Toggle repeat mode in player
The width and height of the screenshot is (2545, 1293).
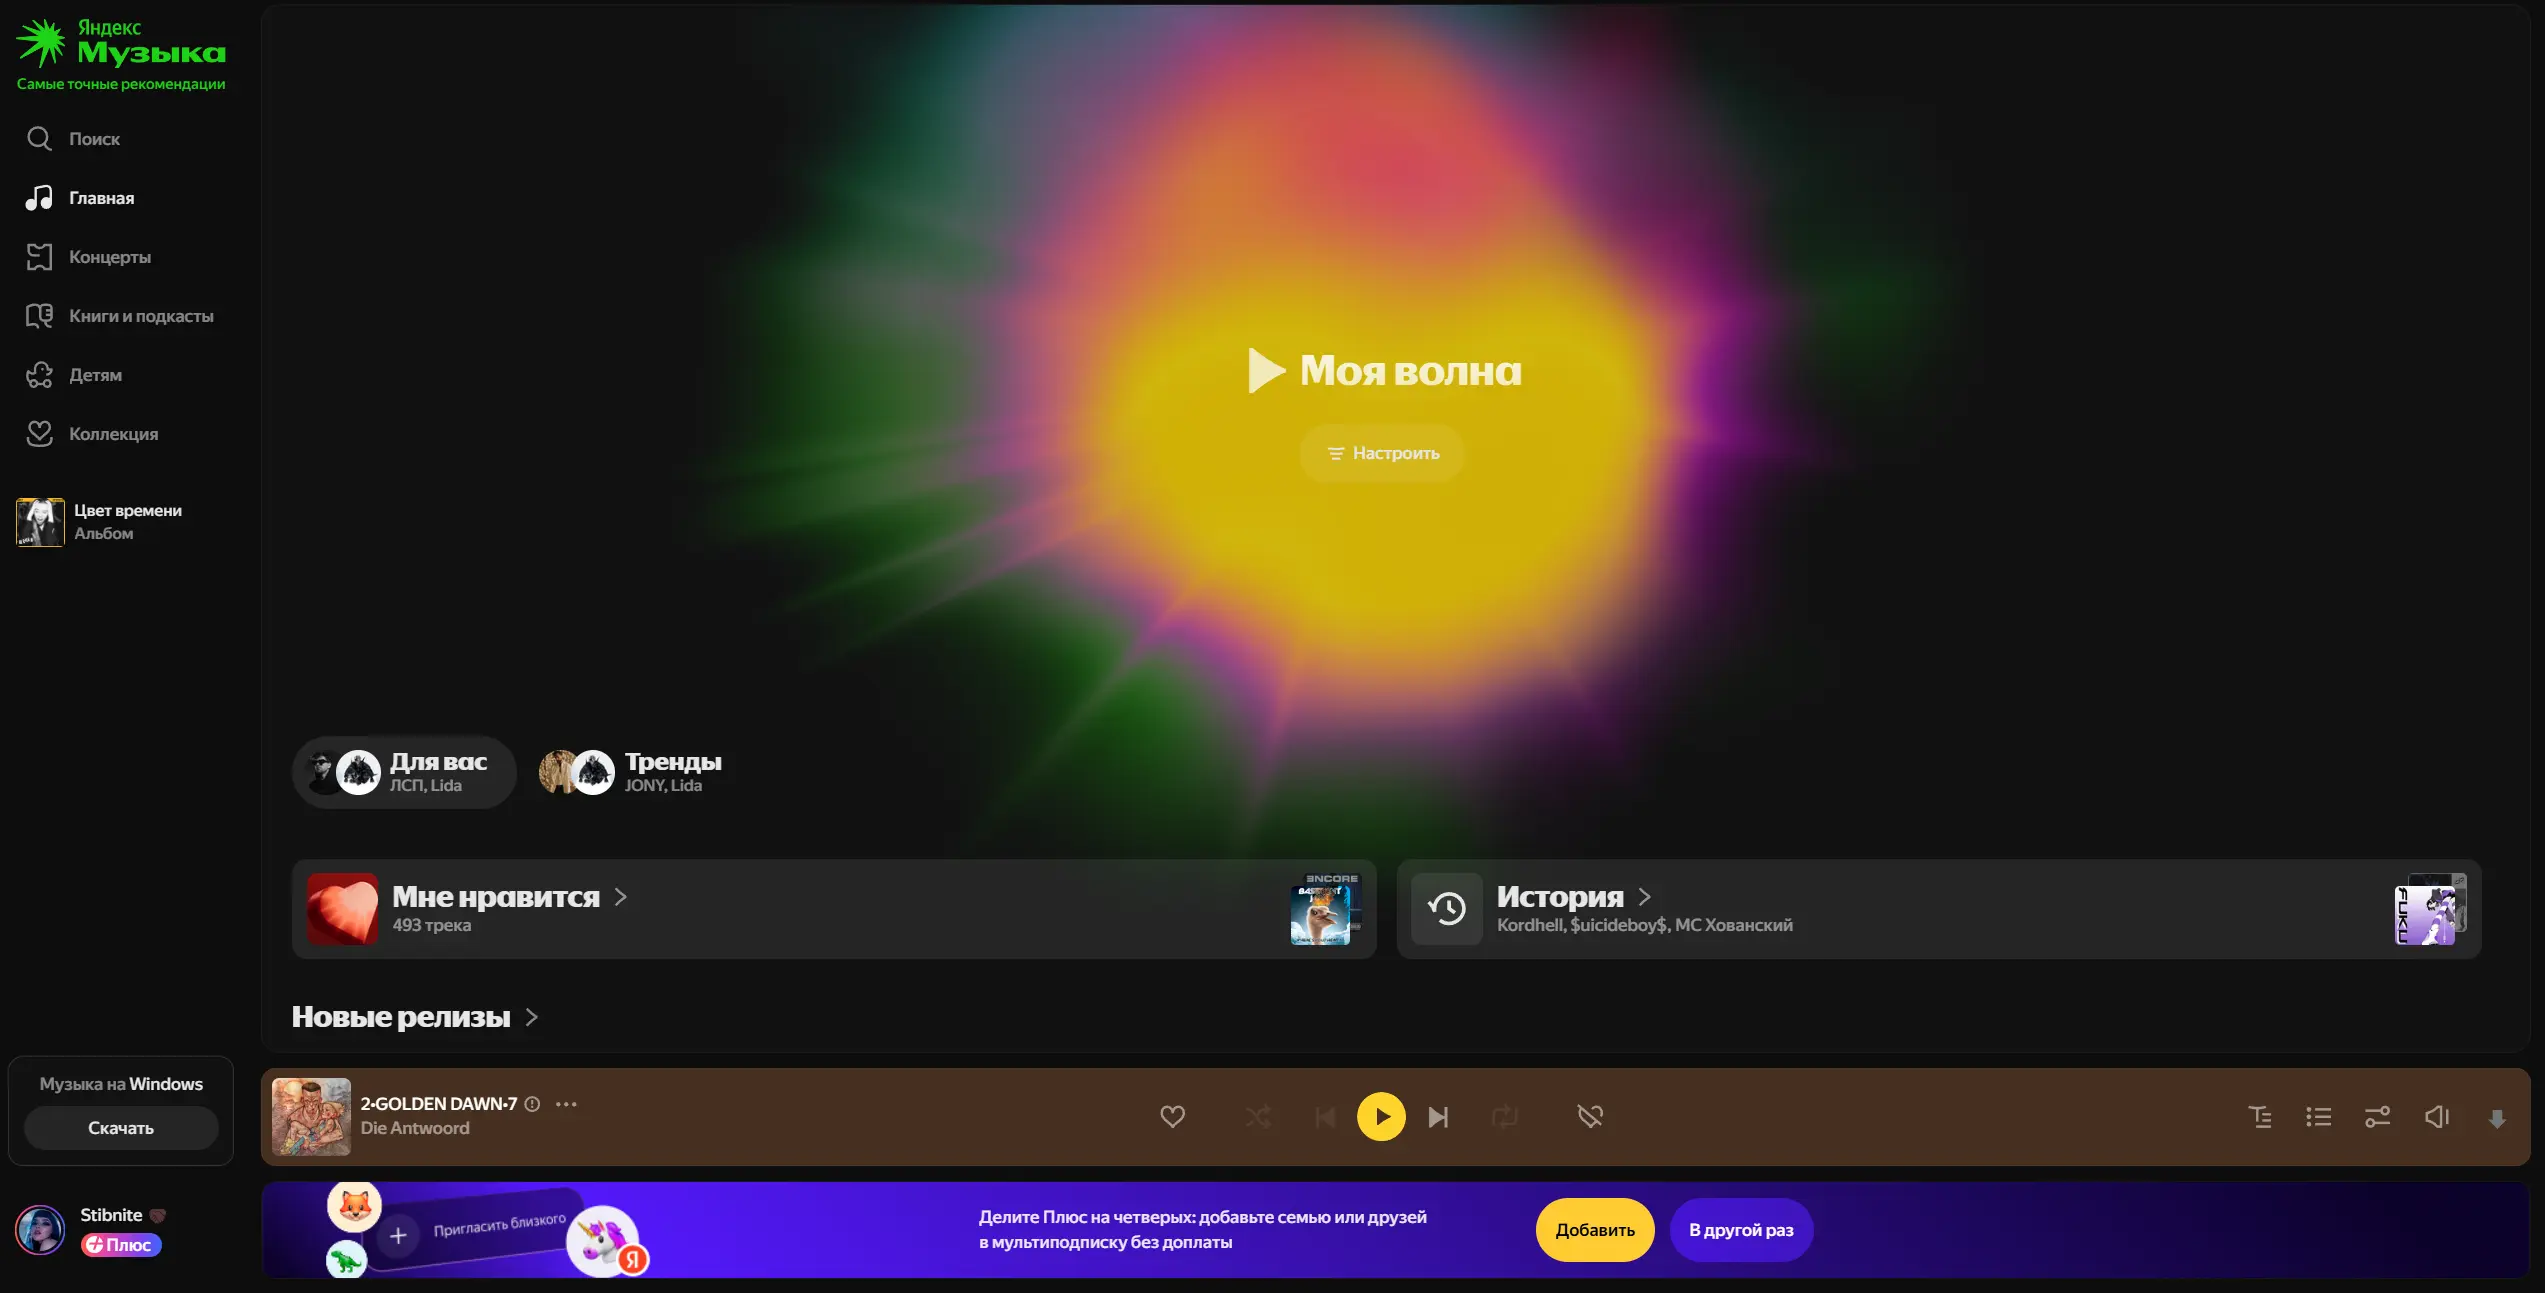pos(1504,1117)
